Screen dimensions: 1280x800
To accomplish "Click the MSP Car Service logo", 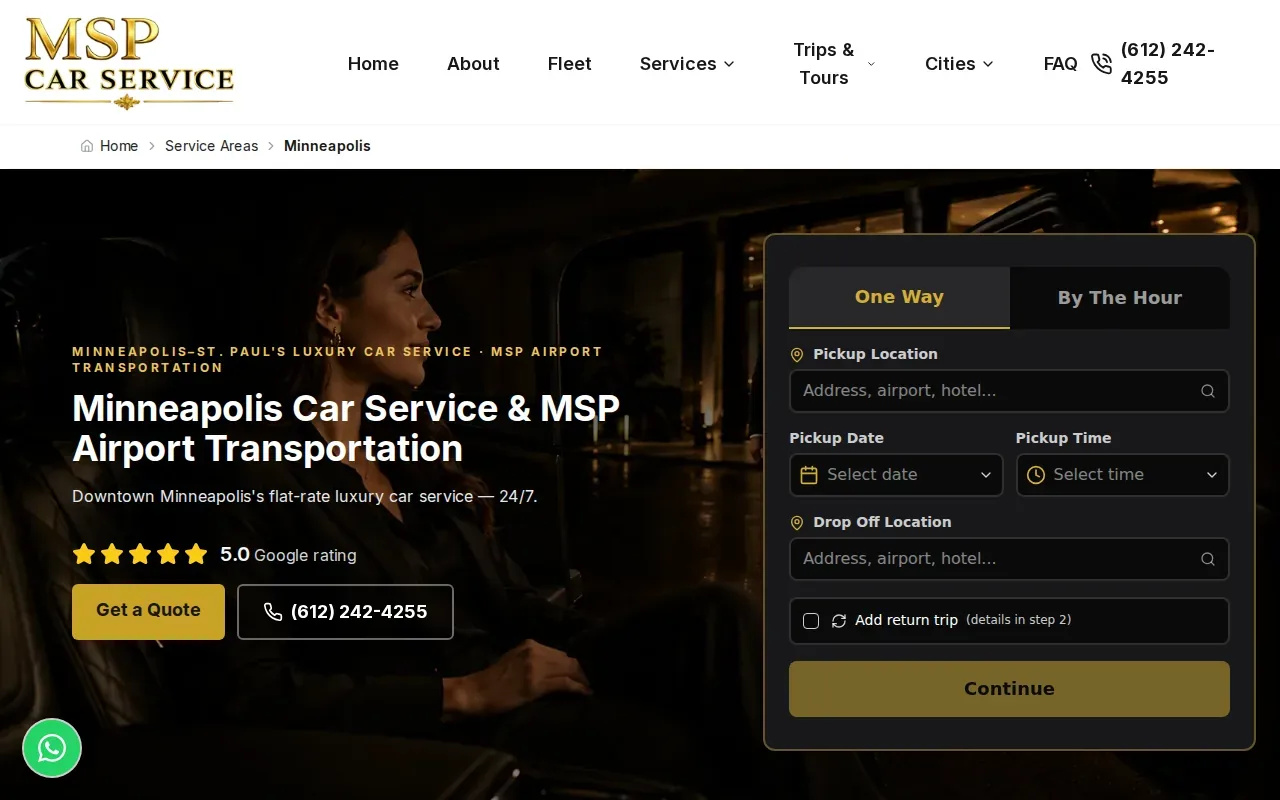I will pos(129,63).
